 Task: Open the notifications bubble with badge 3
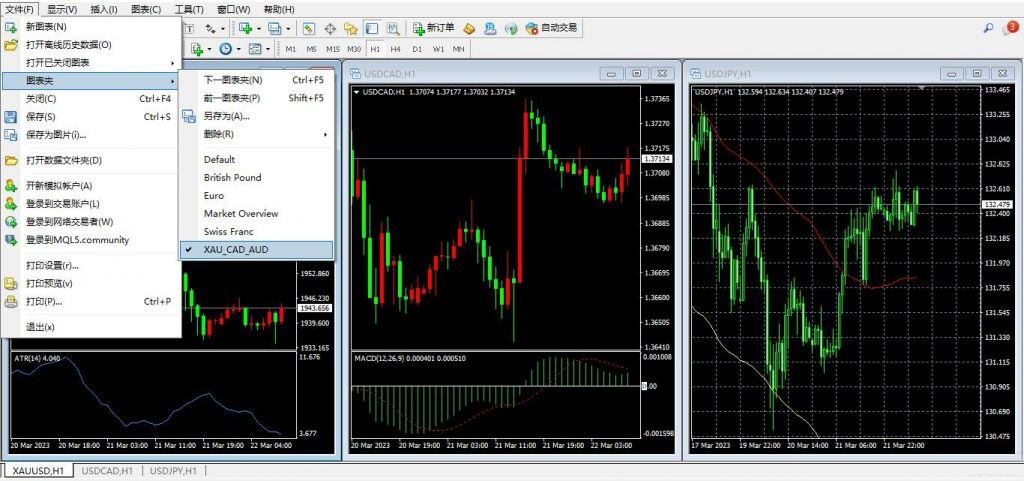coord(1009,27)
